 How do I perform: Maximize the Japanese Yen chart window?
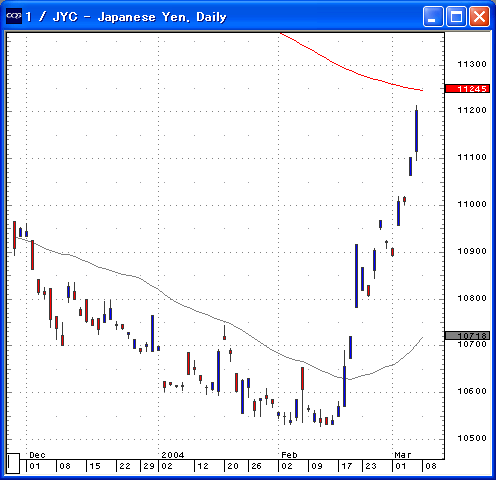click(x=456, y=16)
